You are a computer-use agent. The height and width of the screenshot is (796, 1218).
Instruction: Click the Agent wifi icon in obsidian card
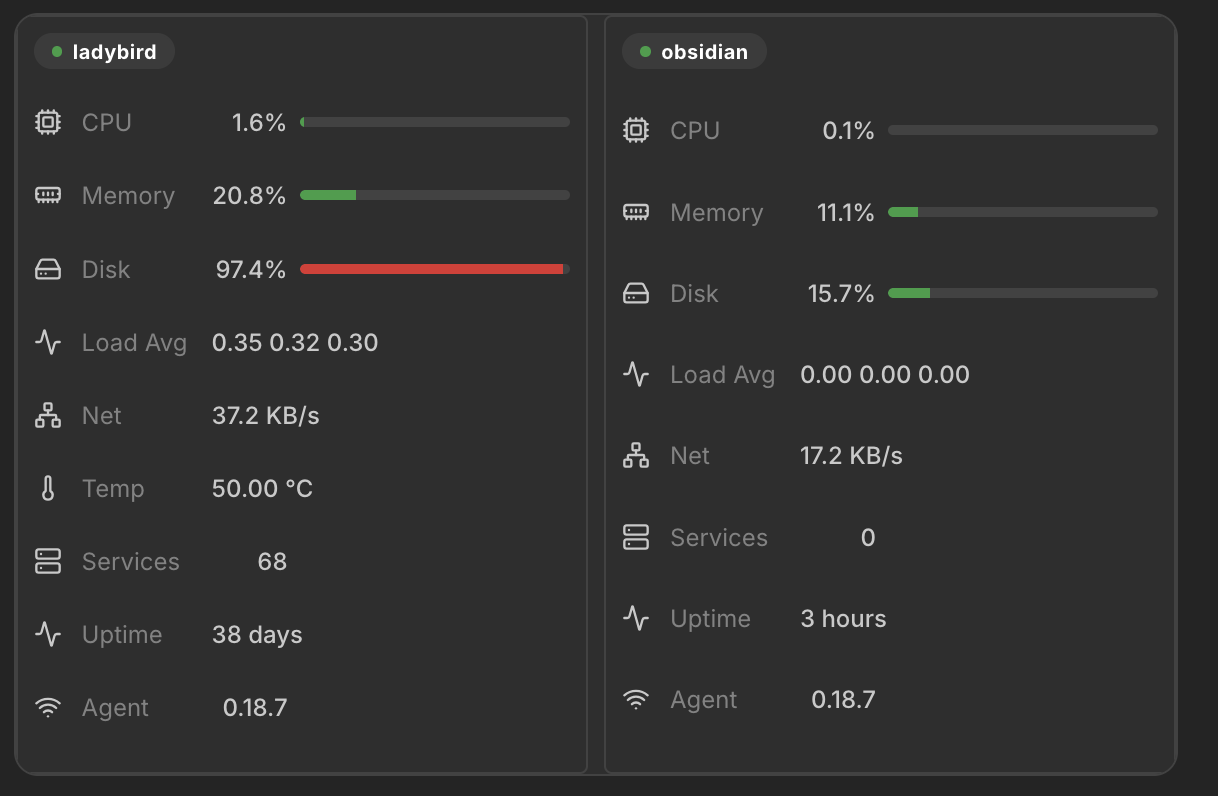pyautogui.click(x=636, y=699)
